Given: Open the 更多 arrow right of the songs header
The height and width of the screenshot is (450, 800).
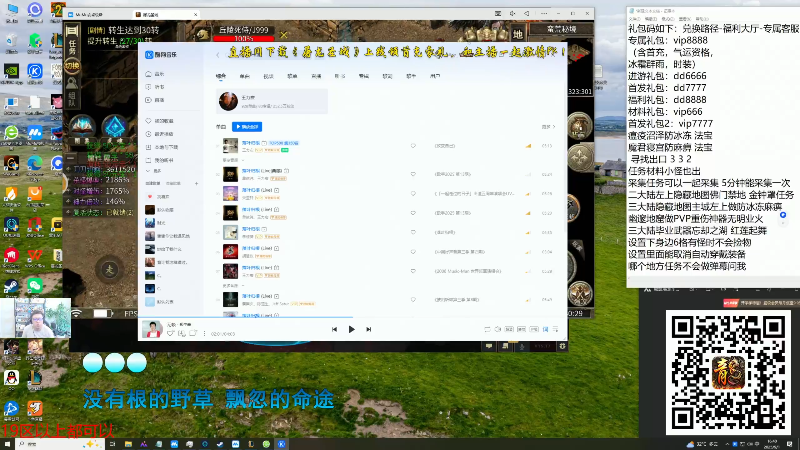Looking at the screenshot, I should [x=548, y=127].
